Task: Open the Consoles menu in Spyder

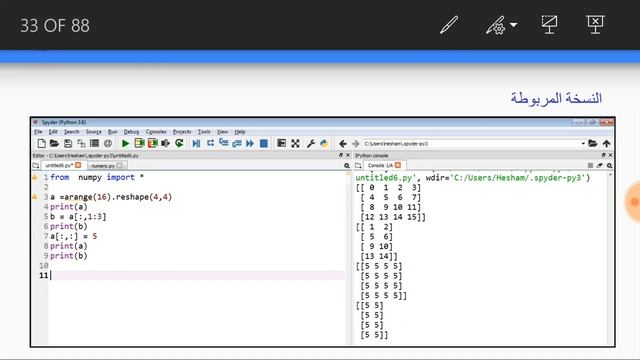Action: [156, 132]
